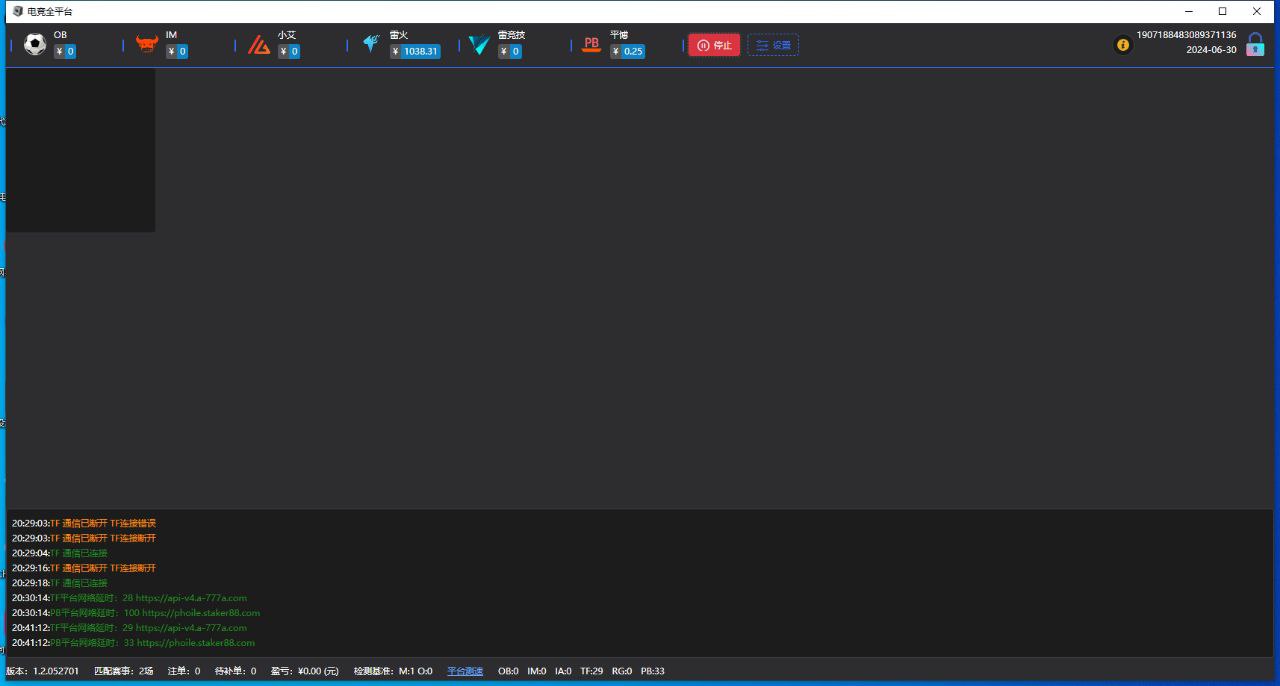This screenshot has height=686, width=1280.
Task: Click the OB balance value
Action: [x=70, y=52]
